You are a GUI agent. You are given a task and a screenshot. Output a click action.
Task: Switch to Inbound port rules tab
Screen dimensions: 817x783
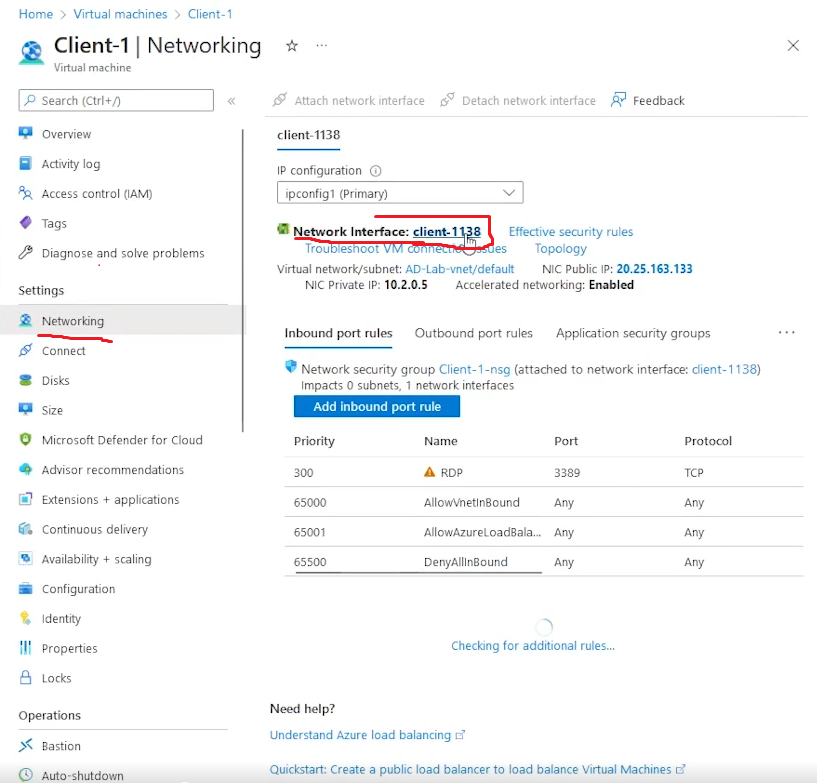338,333
